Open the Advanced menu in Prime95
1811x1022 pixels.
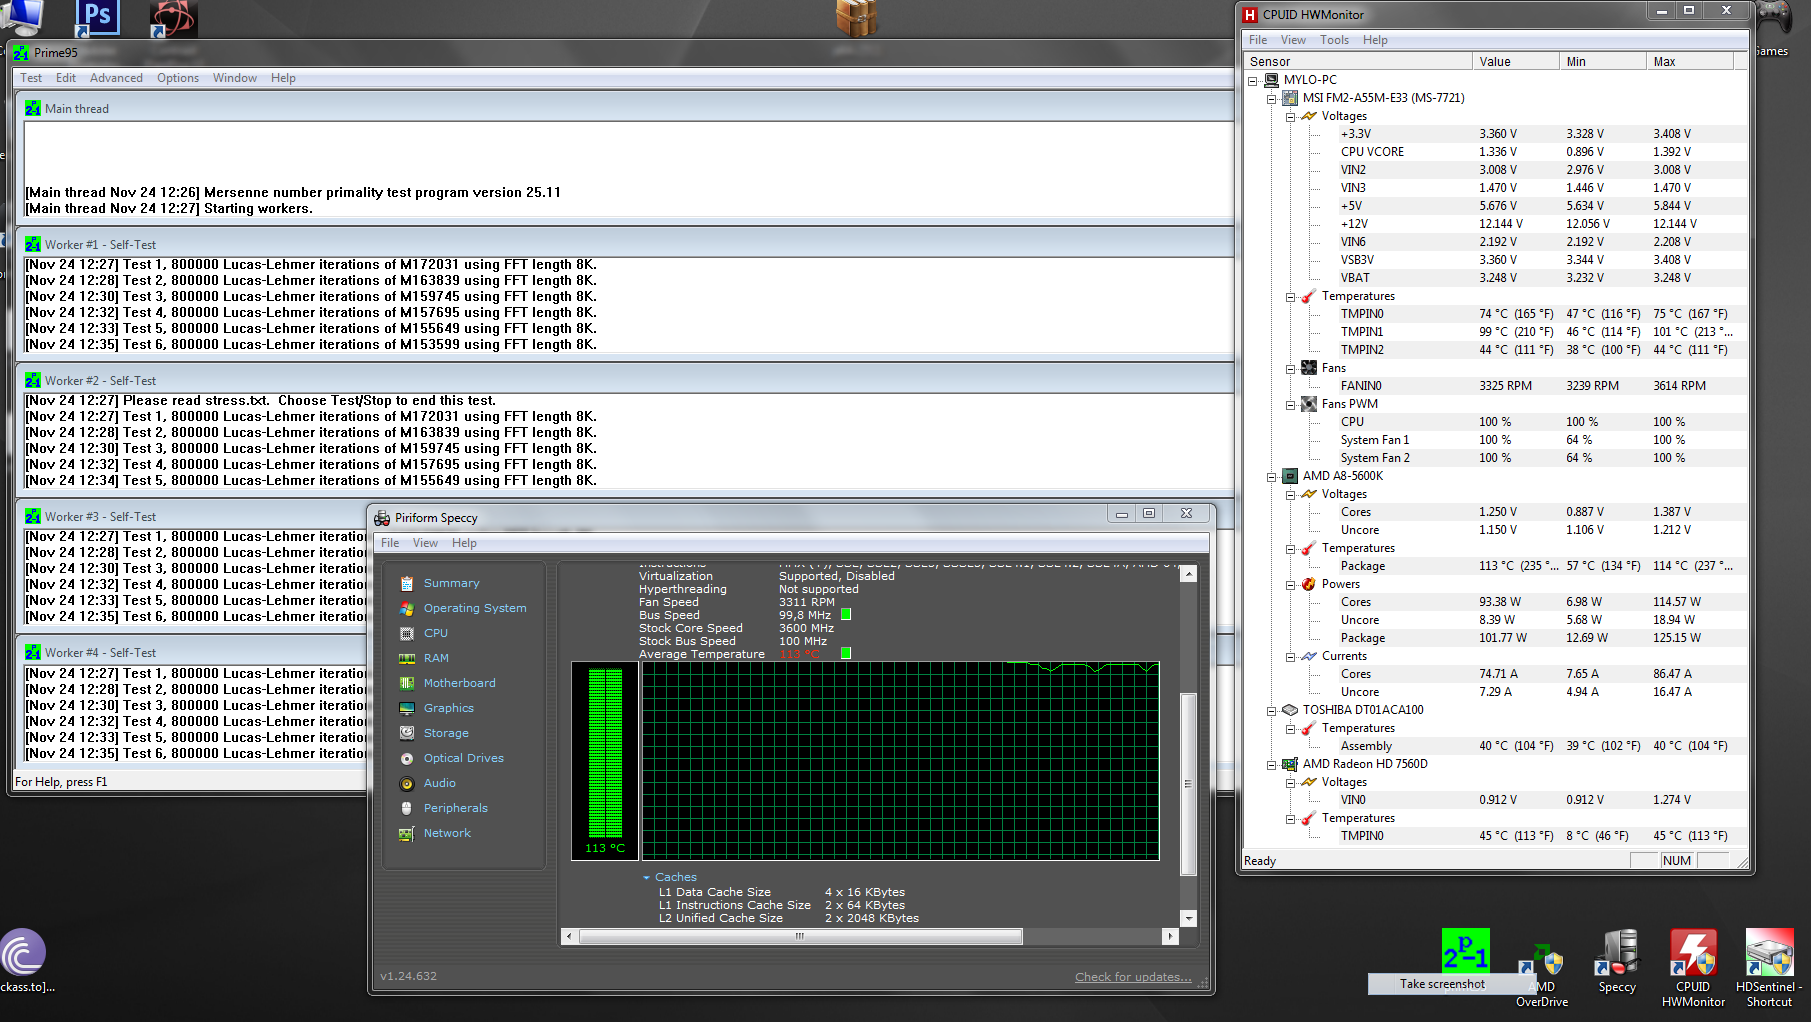[x=116, y=78]
